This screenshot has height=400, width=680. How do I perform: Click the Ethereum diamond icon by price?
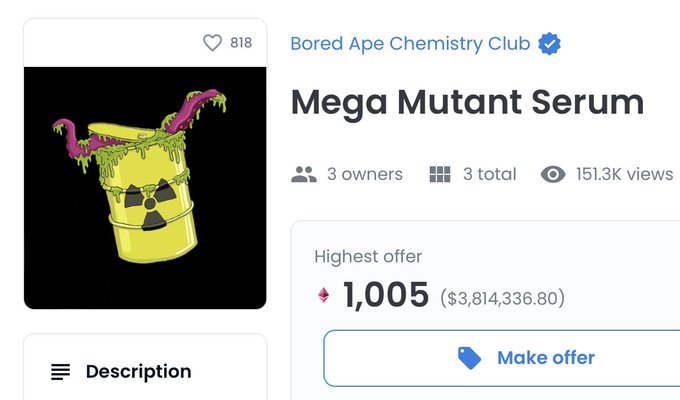click(x=324, y=295)
